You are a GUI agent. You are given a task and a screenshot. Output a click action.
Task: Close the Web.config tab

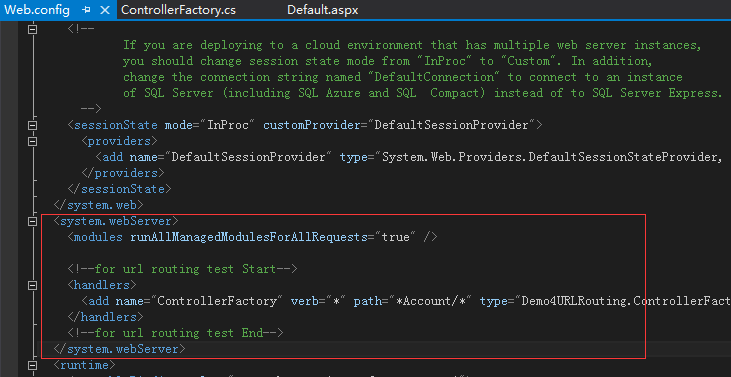(105, 10)
